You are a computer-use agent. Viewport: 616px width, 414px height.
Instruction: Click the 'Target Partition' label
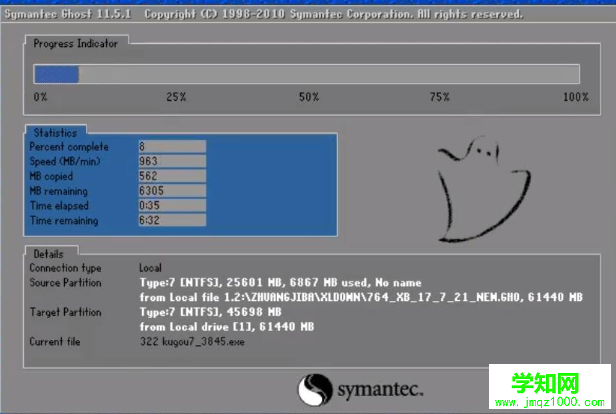(66, 312)
